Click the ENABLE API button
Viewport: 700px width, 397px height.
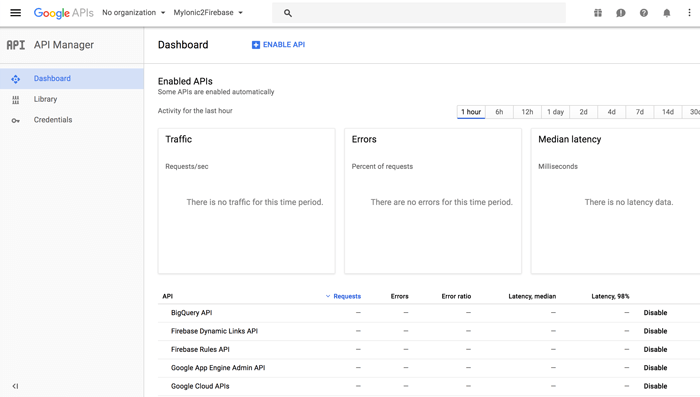click(279, 45)
